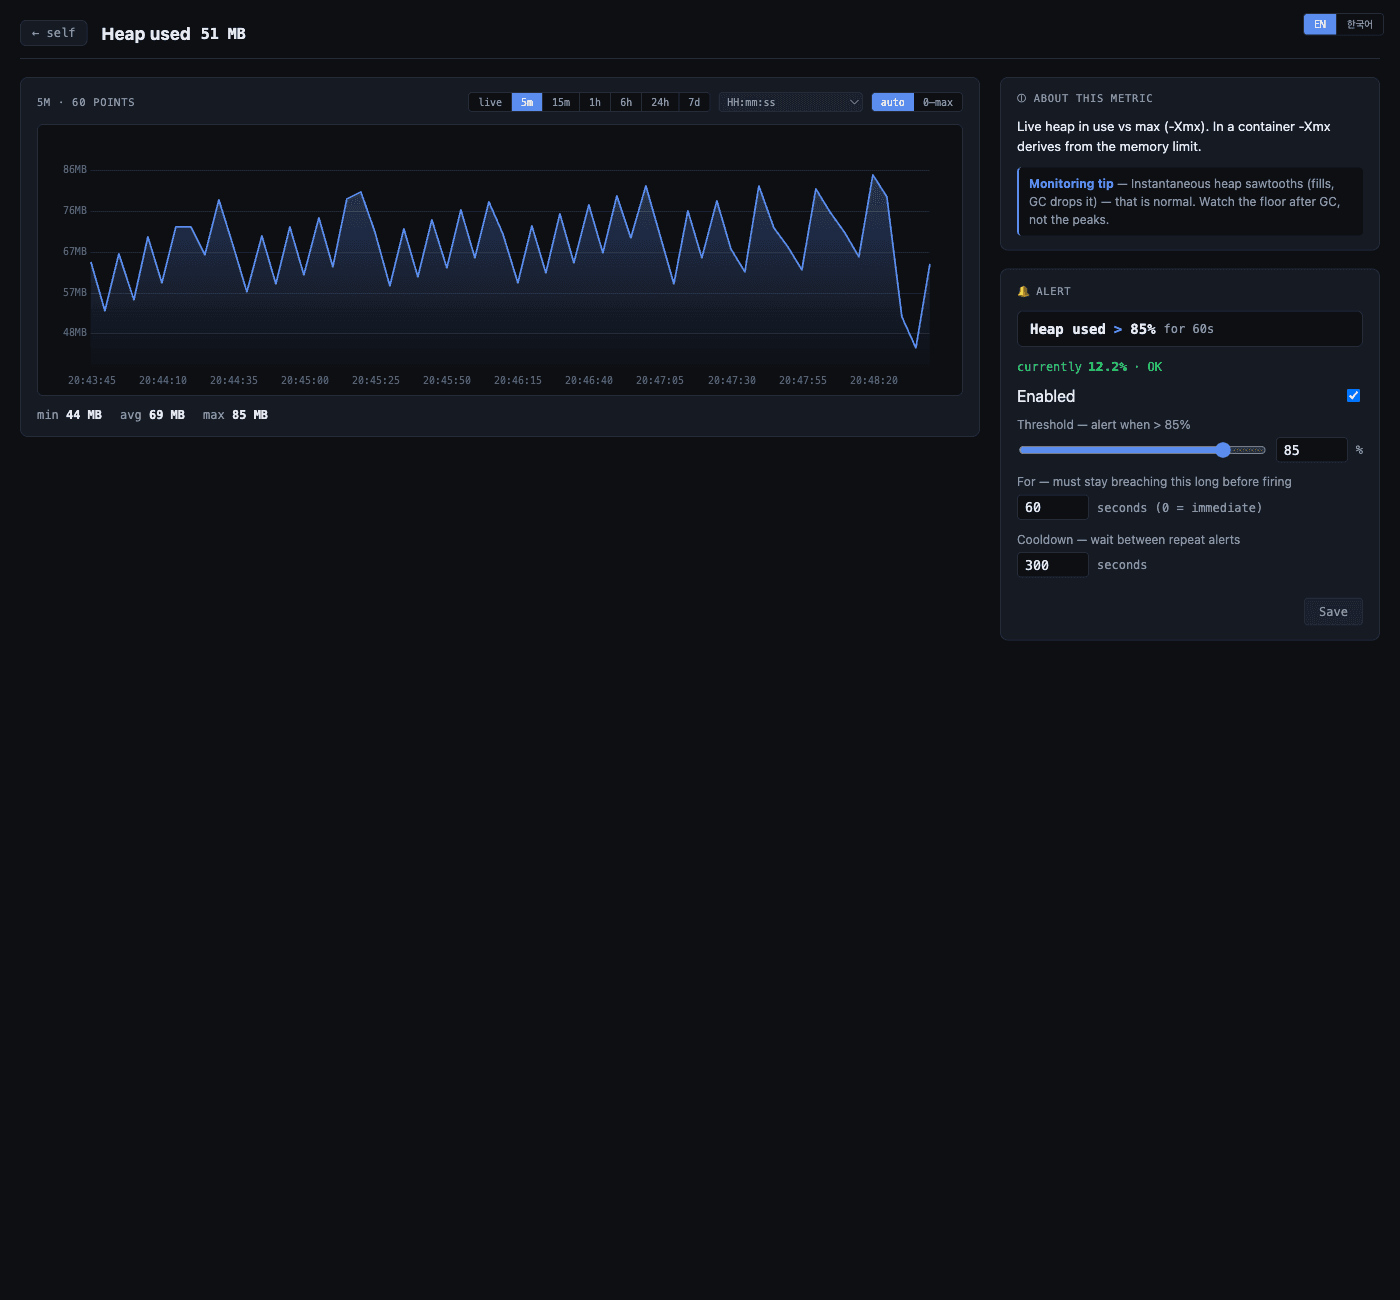Click the 48MB y-axis label
Image resolution: width=1400 pixels, height=1300 pixels.
[75, 333]
